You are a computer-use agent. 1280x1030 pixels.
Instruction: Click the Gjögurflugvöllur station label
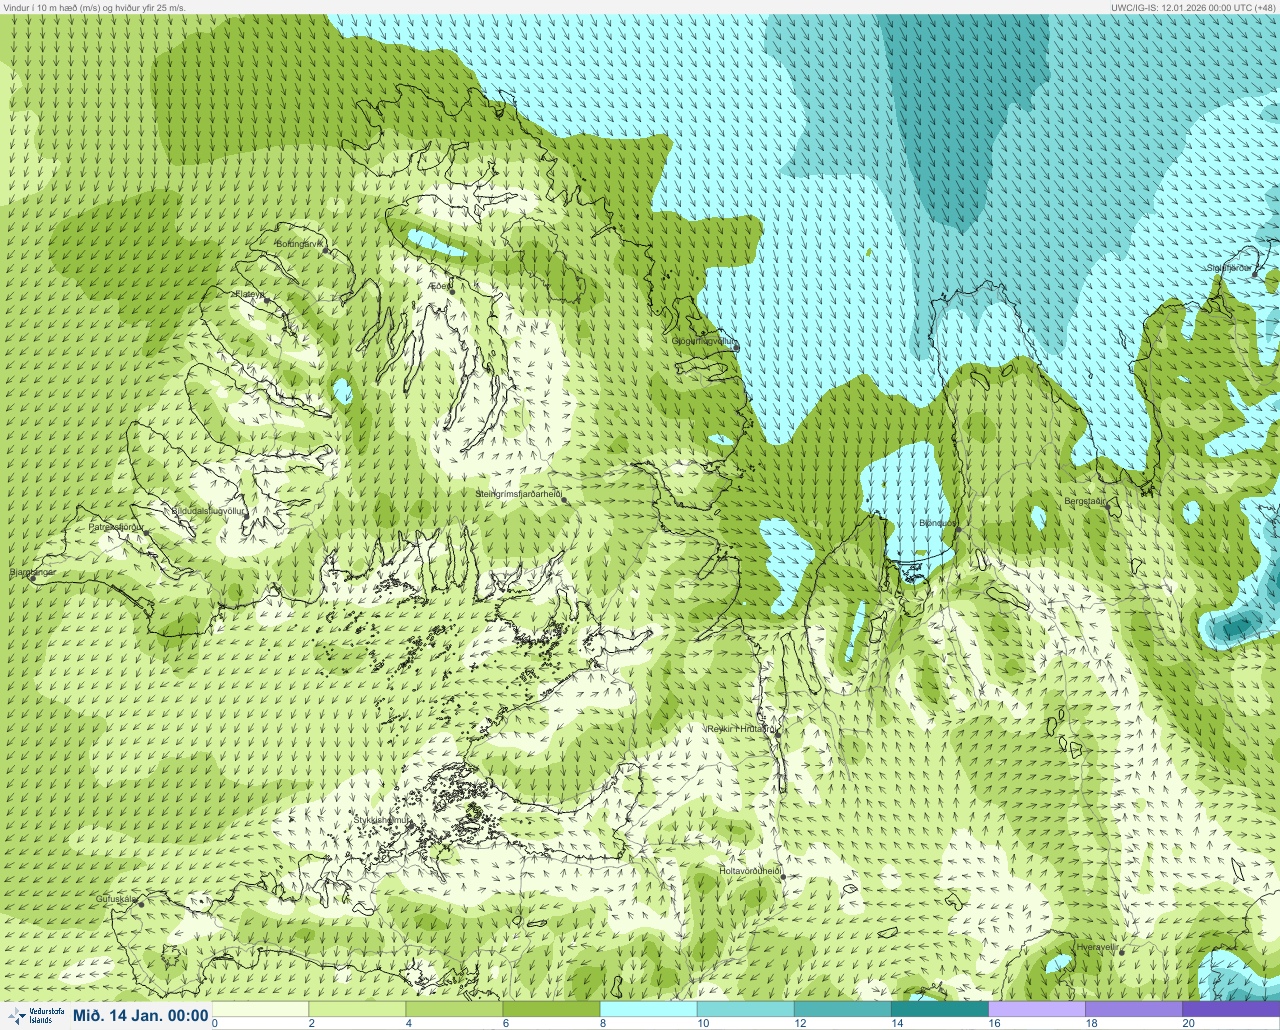(703, 341)
